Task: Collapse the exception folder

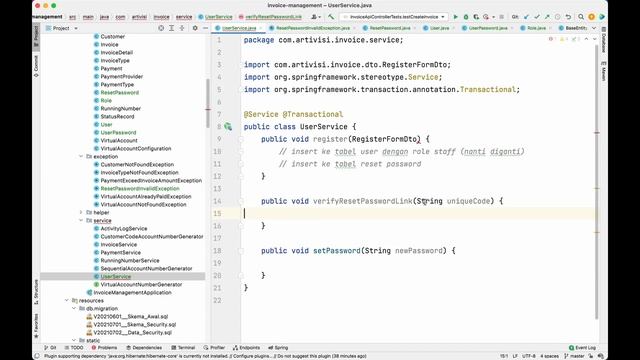Action: (x=81, y=156)
